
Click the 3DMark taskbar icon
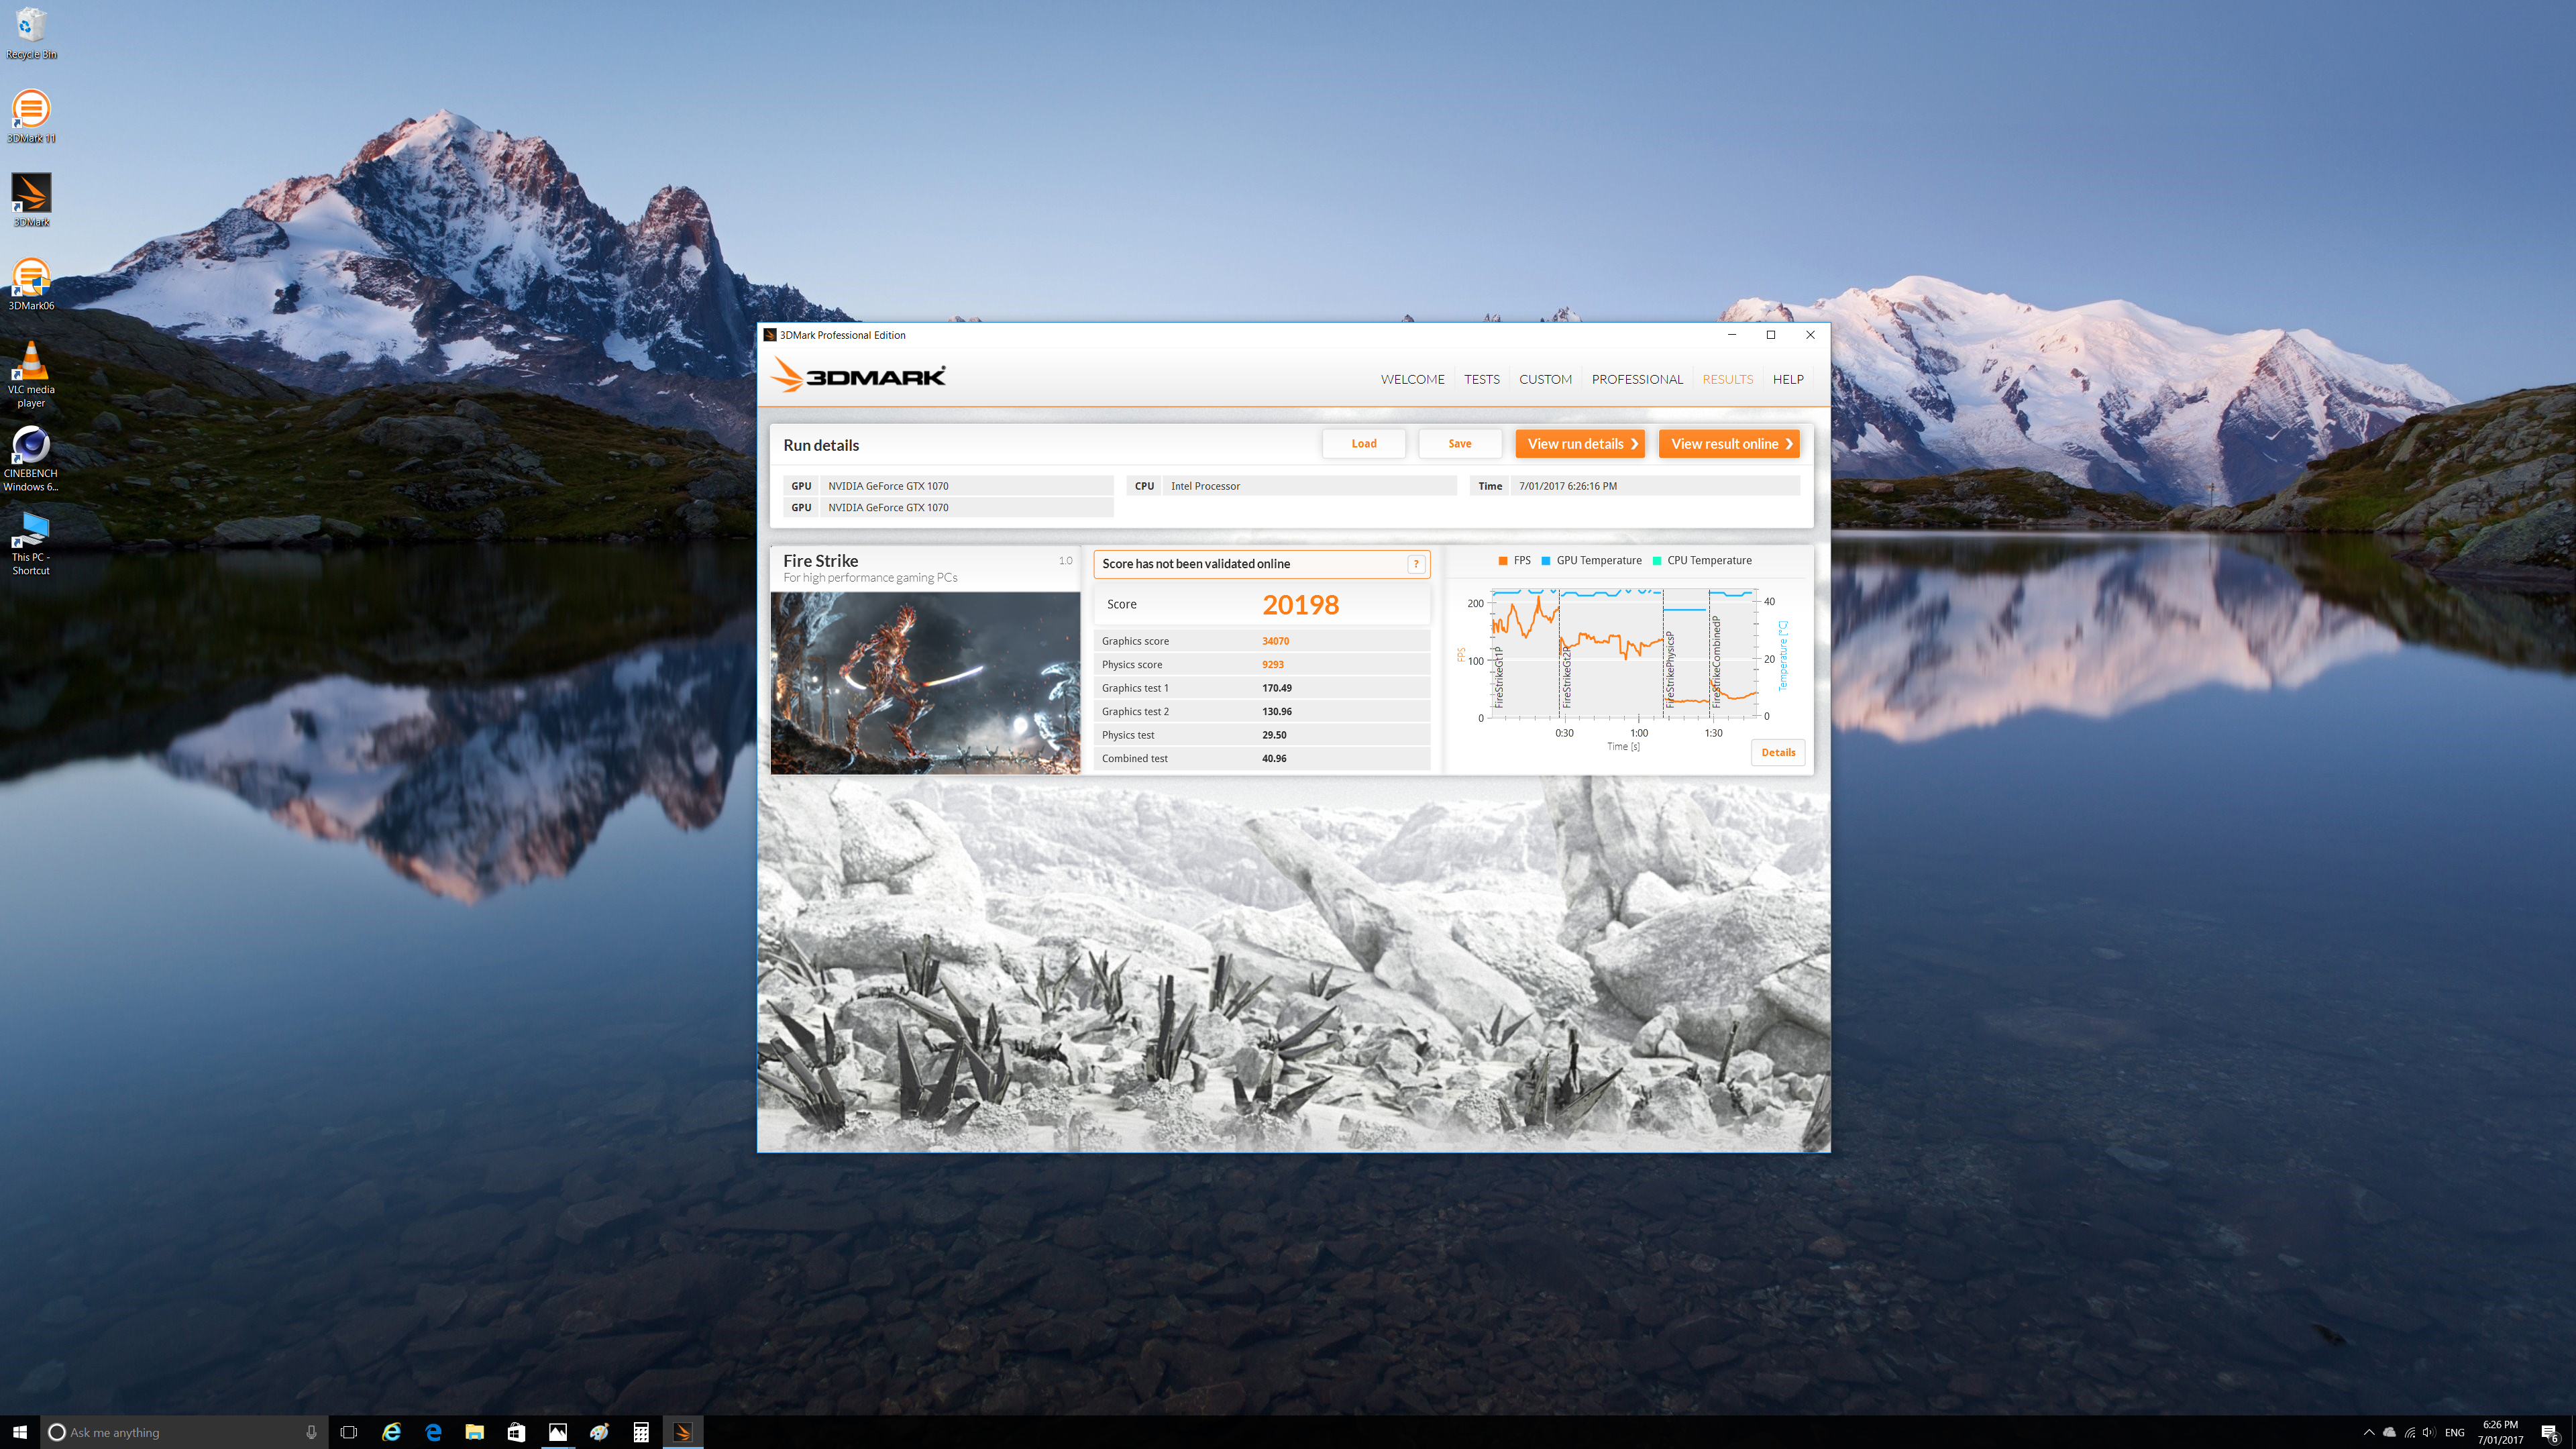pyautogui.click(x=683, y=1432)
